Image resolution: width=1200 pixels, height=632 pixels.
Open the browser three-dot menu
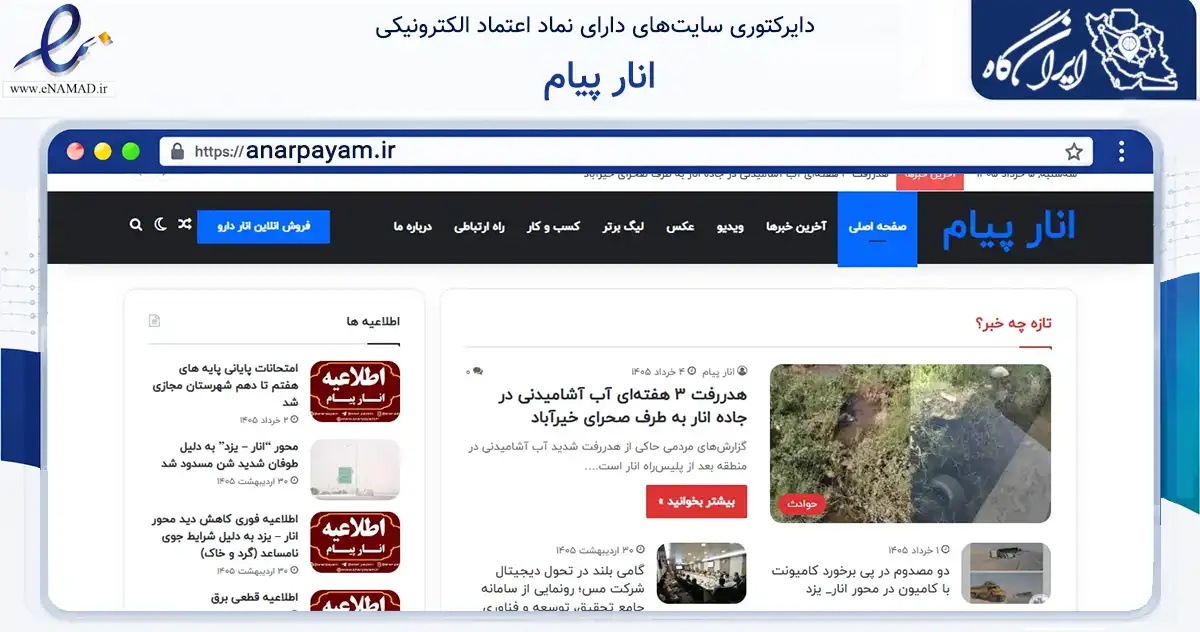coord(1122,152)
